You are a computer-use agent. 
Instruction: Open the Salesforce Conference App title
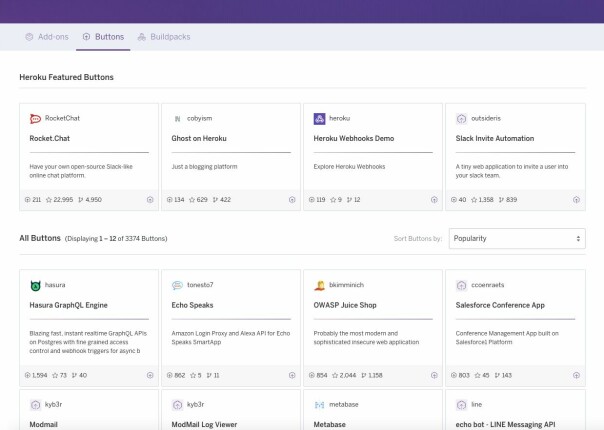(500, 305)
